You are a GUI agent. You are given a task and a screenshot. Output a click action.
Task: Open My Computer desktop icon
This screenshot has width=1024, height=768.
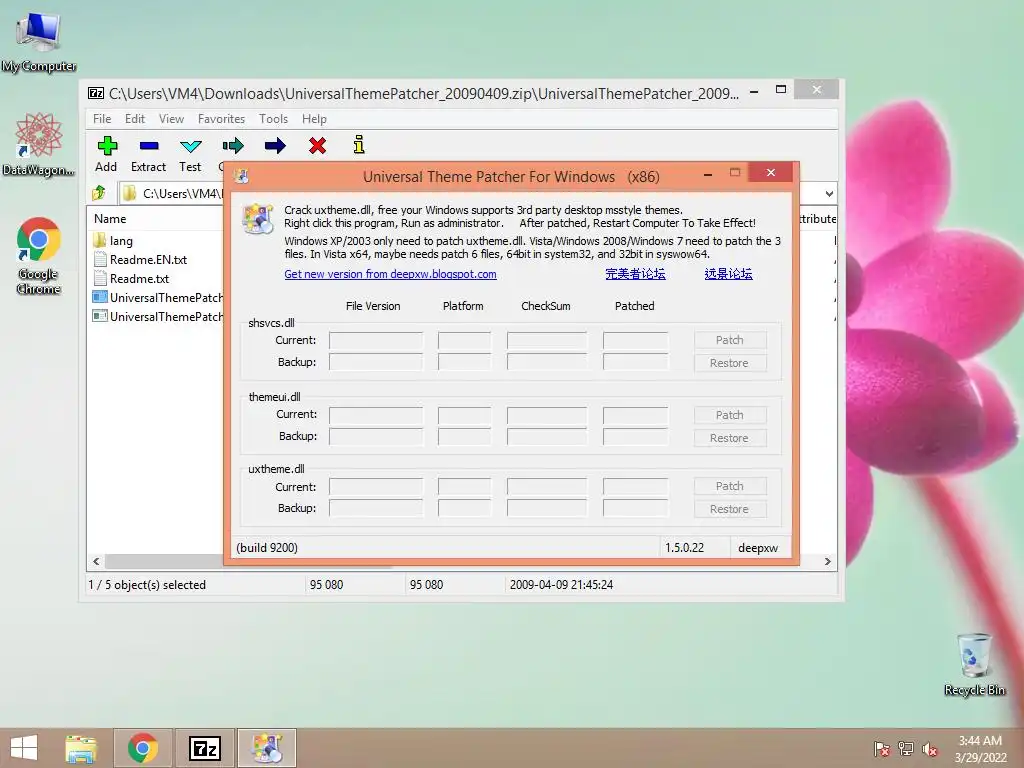coord(39,42)
